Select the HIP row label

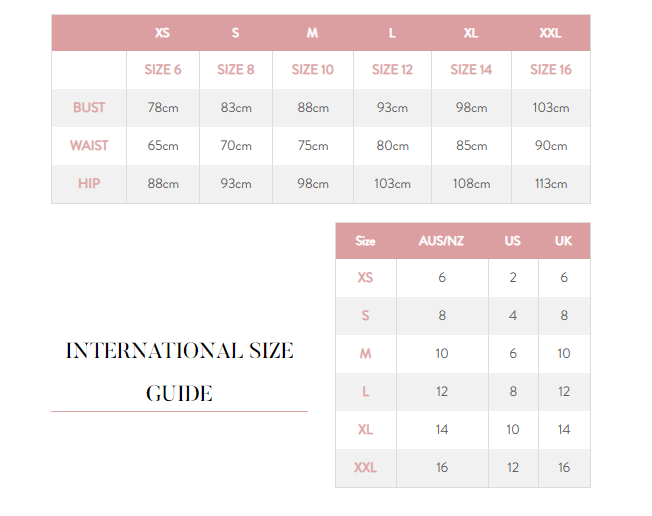[89, 184]
